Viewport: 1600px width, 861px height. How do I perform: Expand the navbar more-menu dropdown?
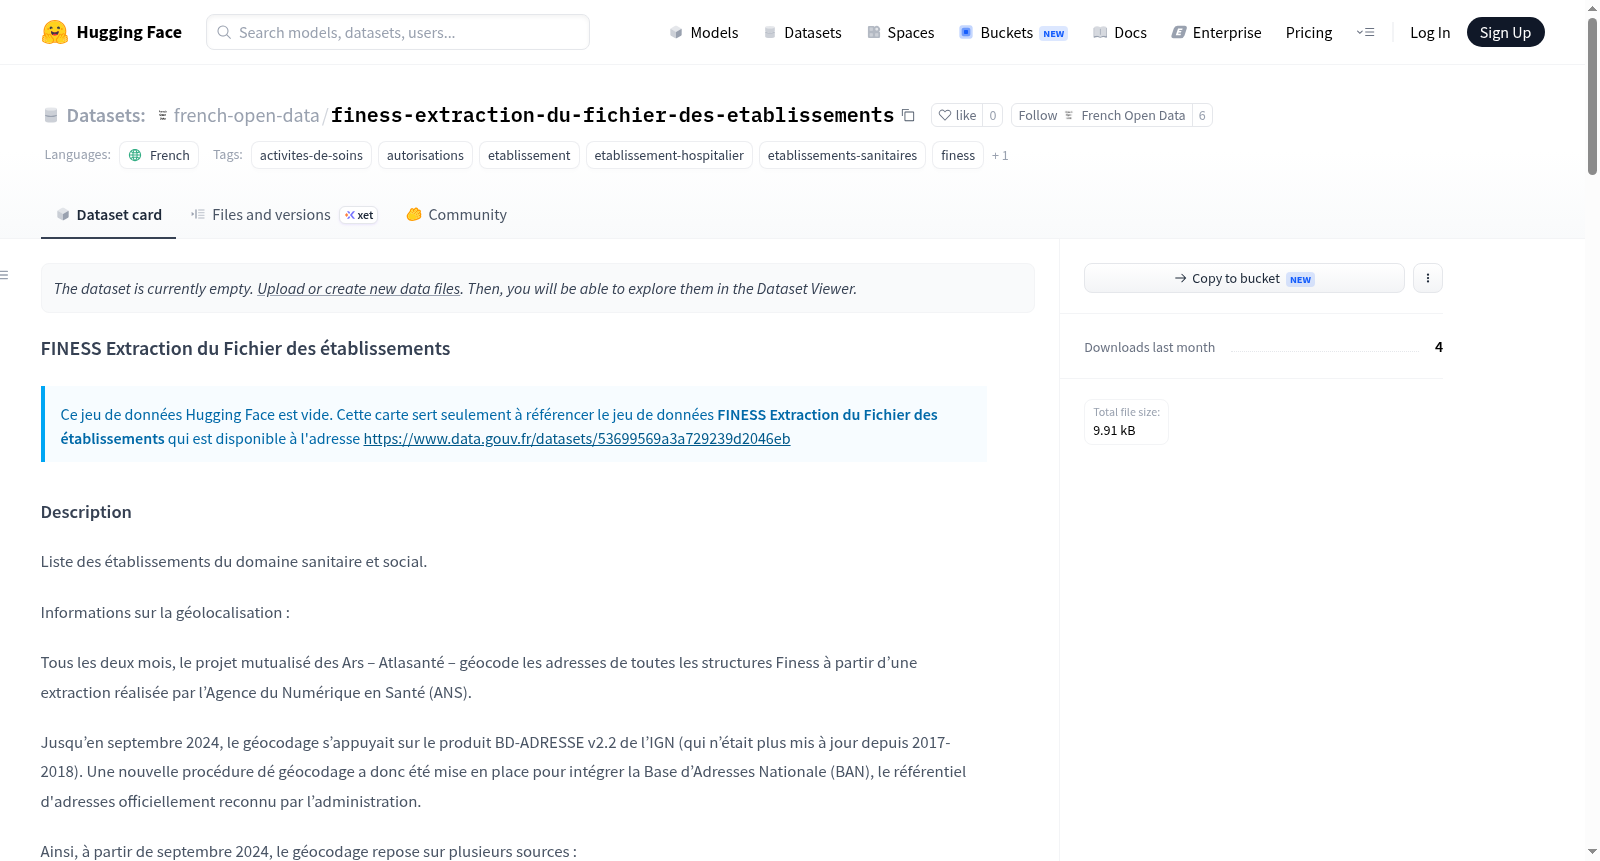tap(1365, 32)
